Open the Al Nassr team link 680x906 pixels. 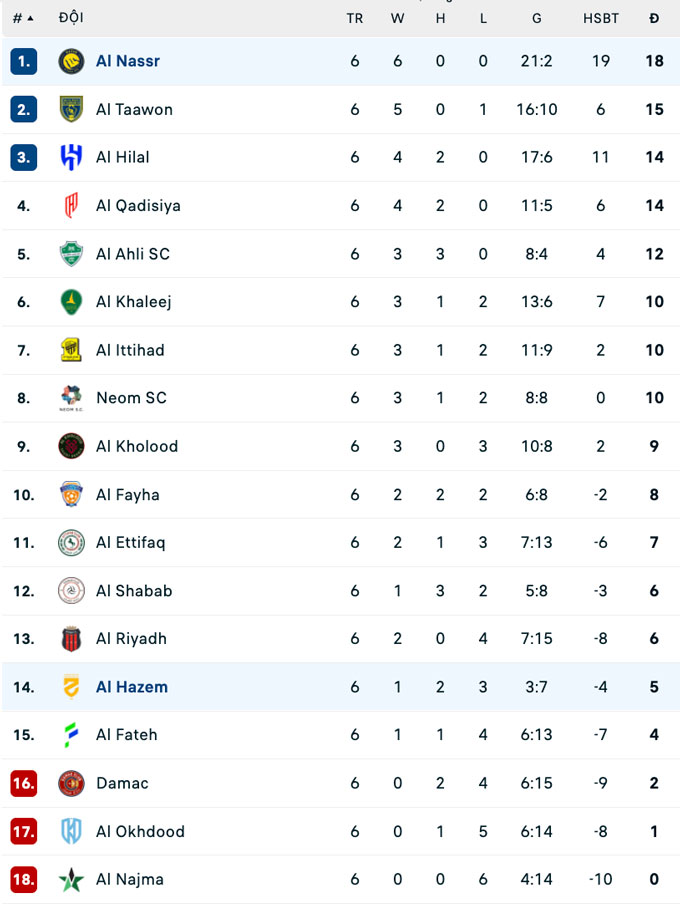click(x=128, y=61)
